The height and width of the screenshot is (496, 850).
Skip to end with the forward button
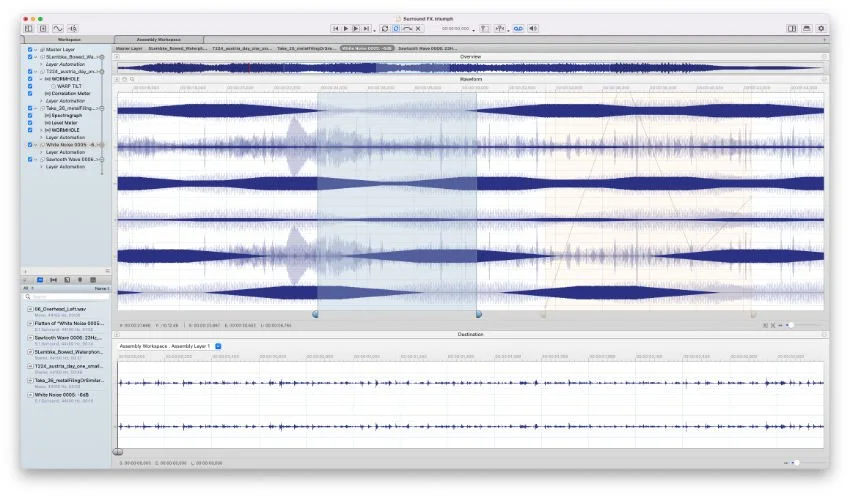[366, 28]
